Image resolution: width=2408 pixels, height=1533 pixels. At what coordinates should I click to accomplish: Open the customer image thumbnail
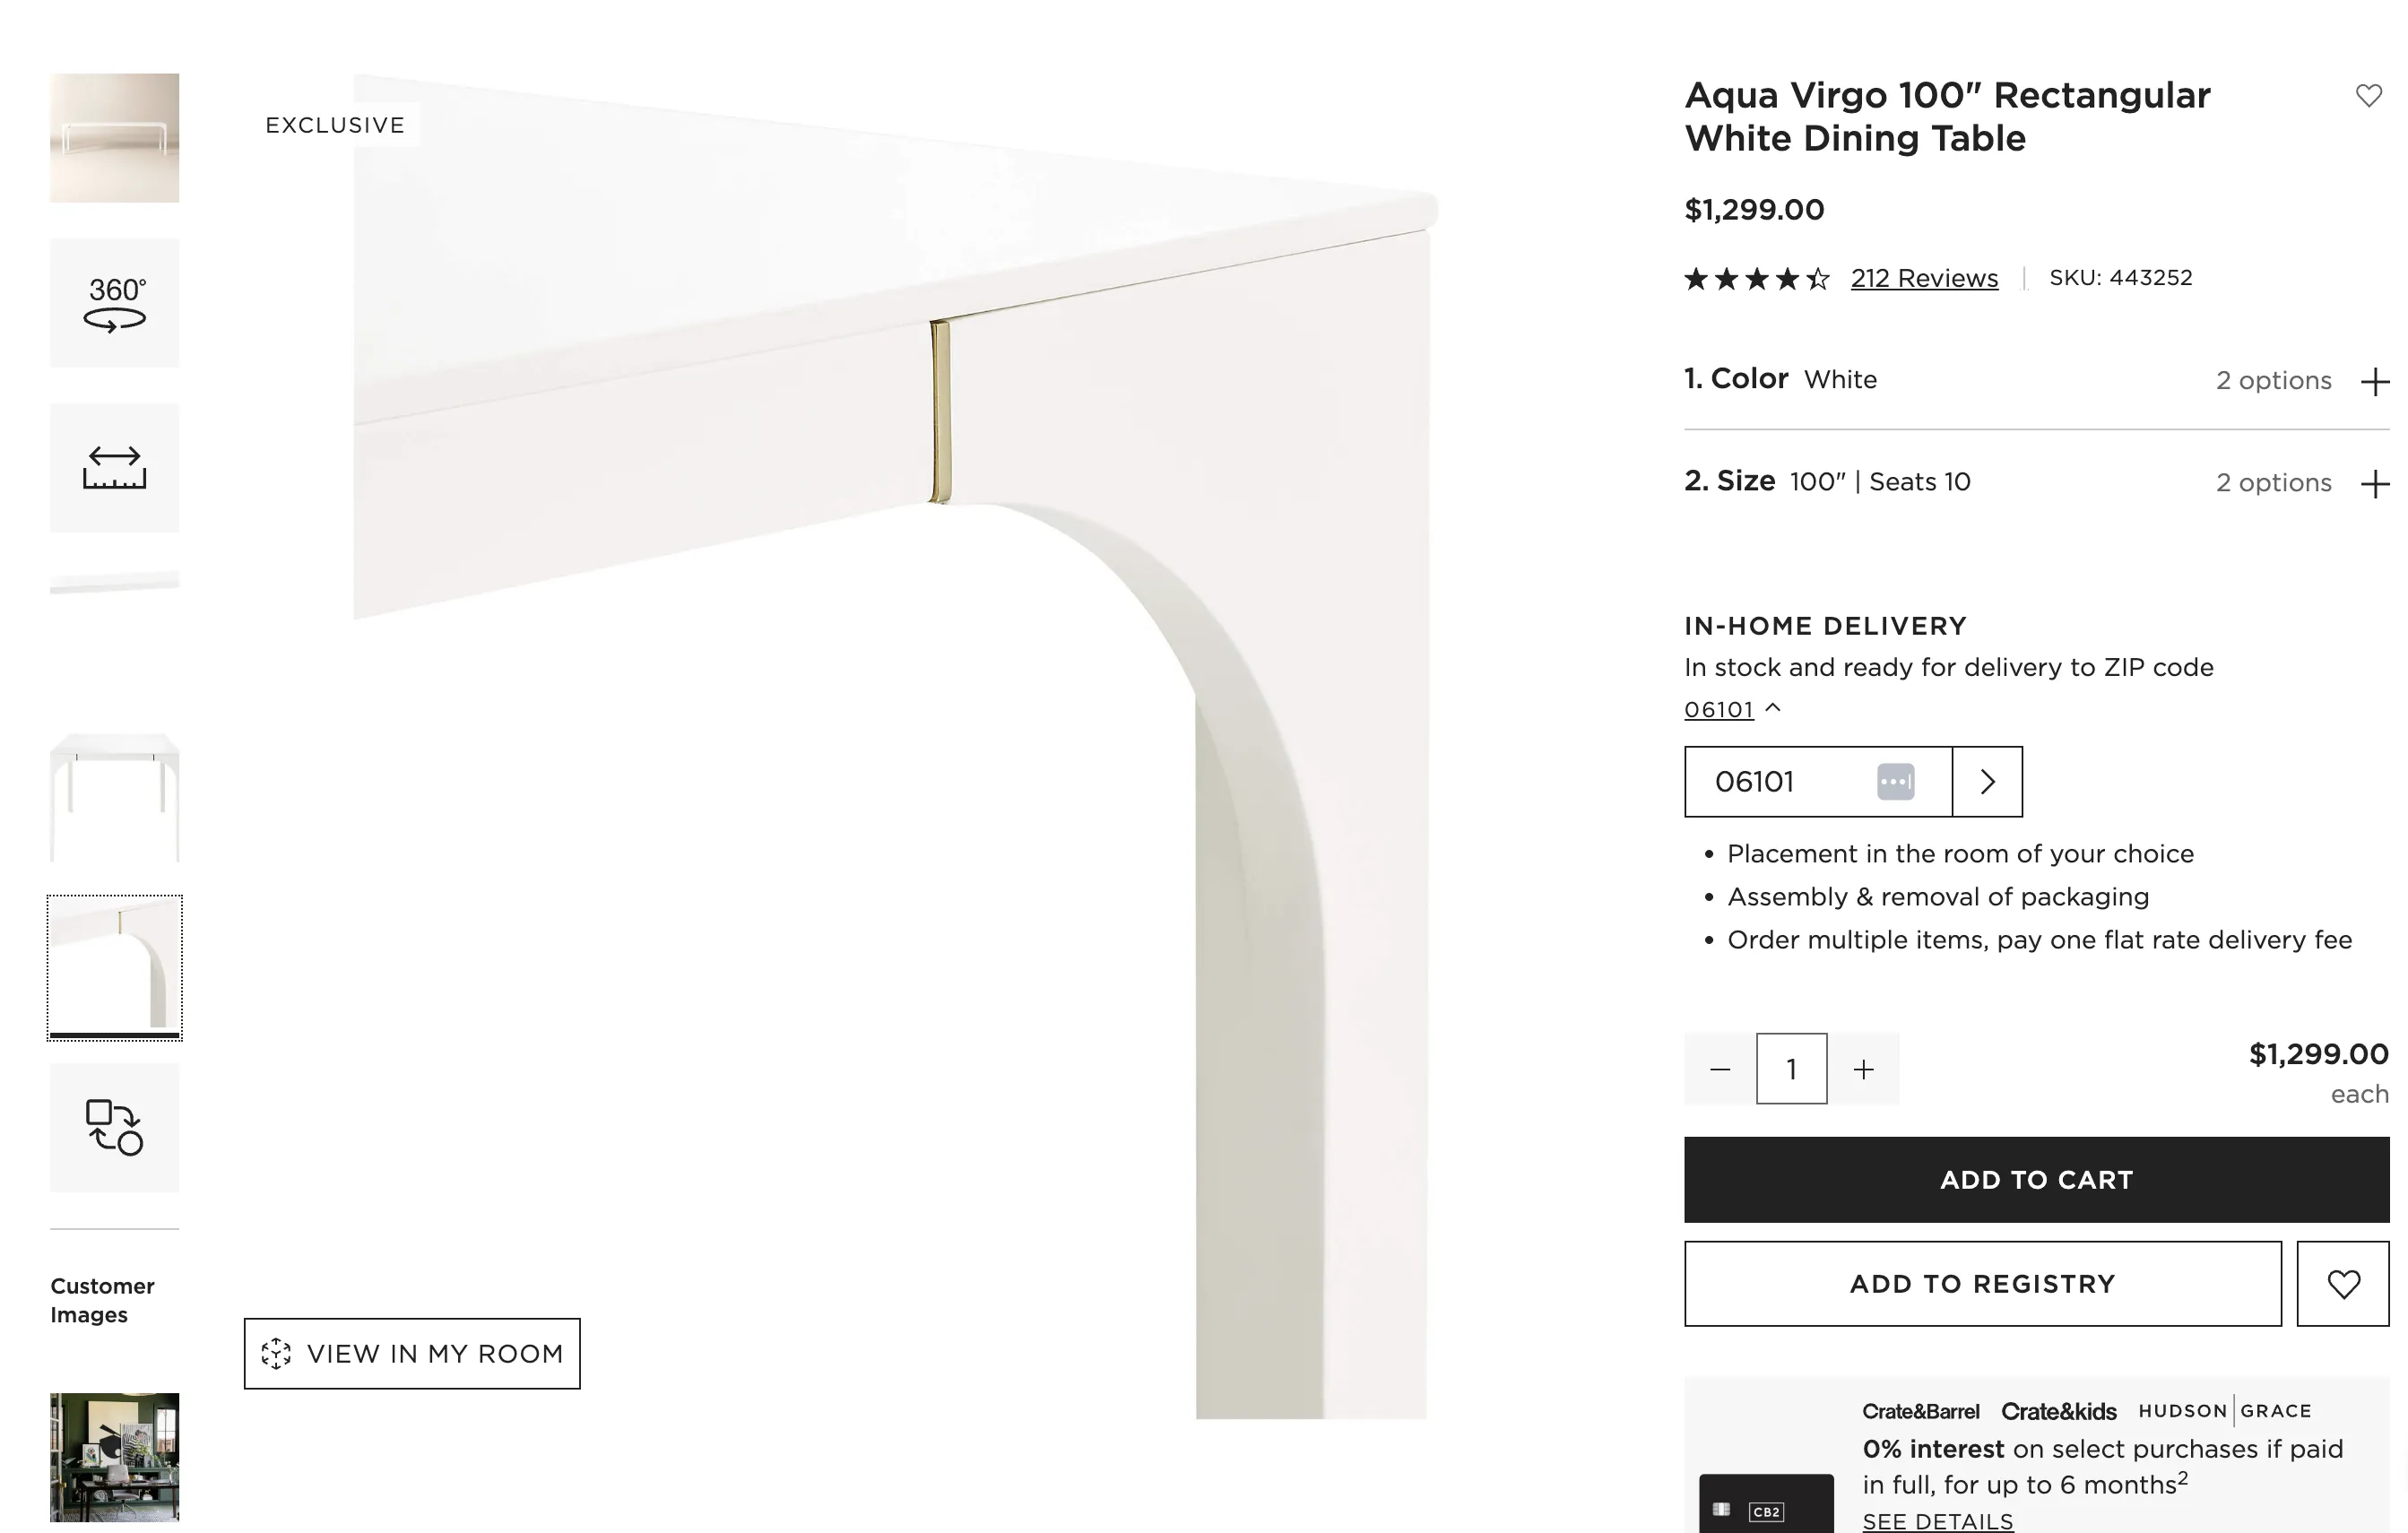click(x=115, y=1457)
